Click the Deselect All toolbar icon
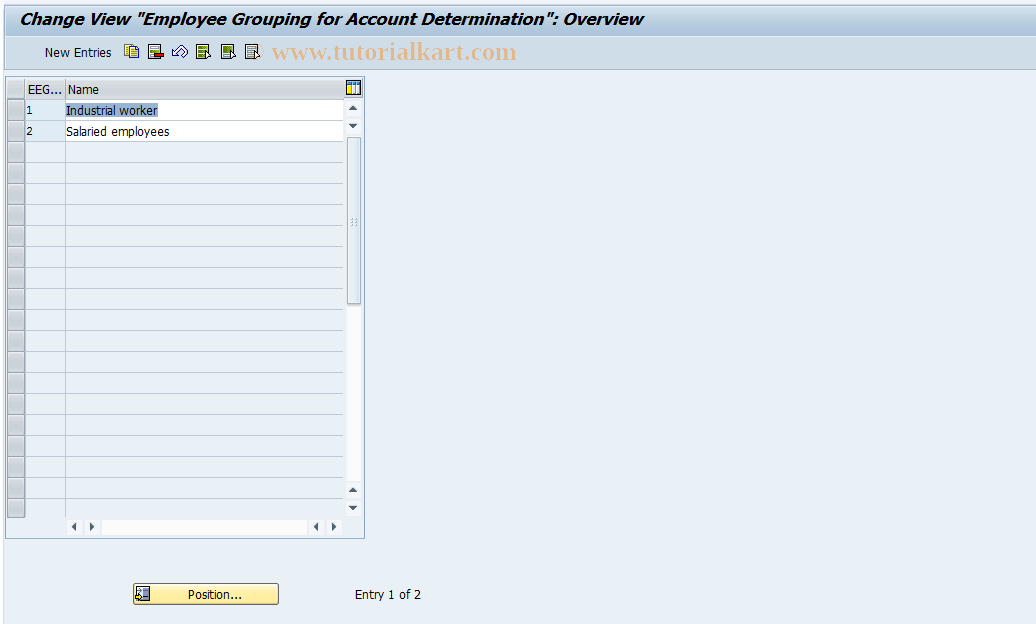Viewport: 1036px width, 624px height. click(x=252, y=52)
